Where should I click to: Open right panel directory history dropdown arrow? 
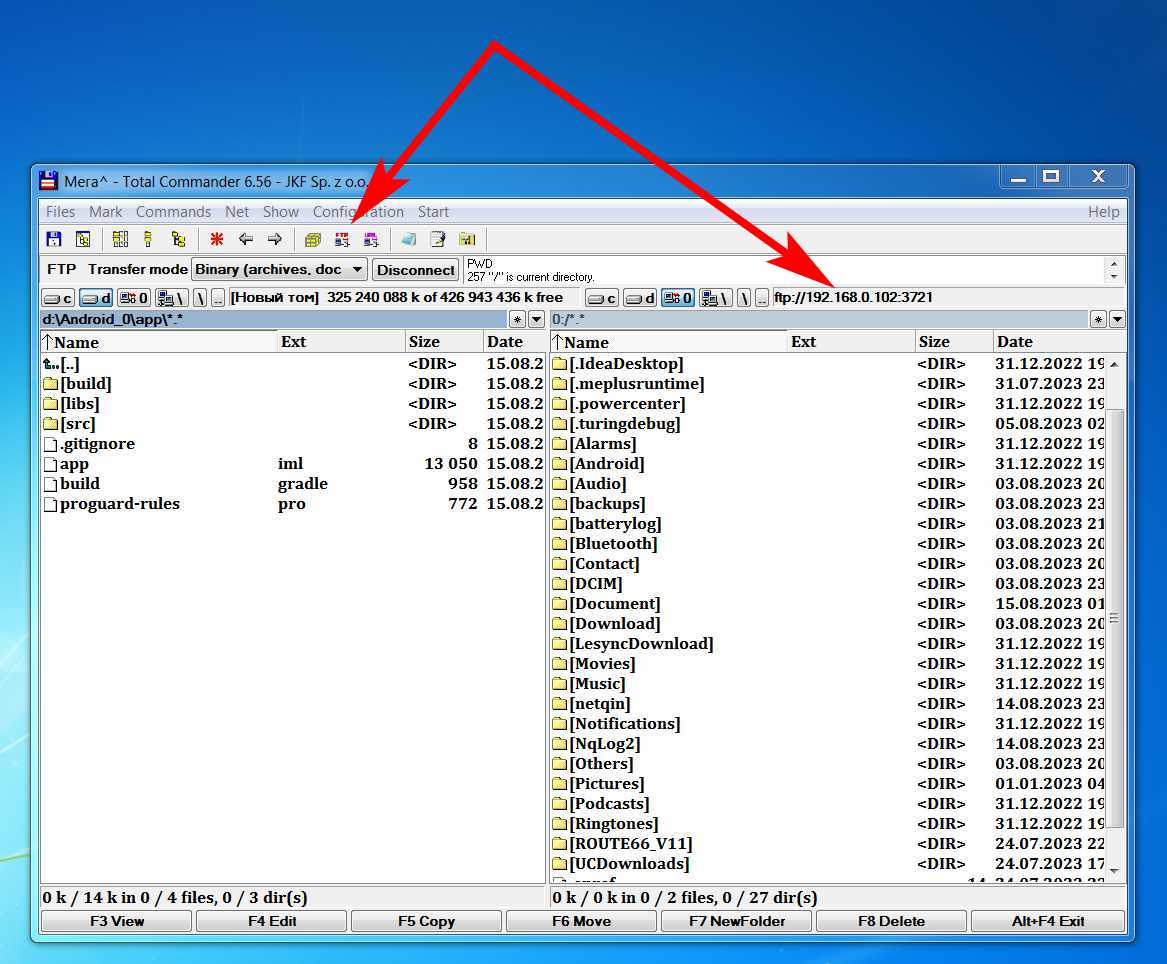(x=1117, y=320)
